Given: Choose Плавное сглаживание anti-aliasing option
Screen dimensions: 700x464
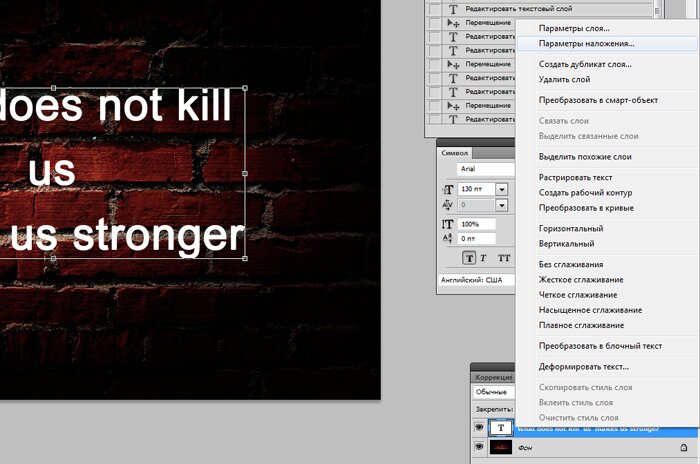Looking at the screenshot, I should (x=581, y=325).
